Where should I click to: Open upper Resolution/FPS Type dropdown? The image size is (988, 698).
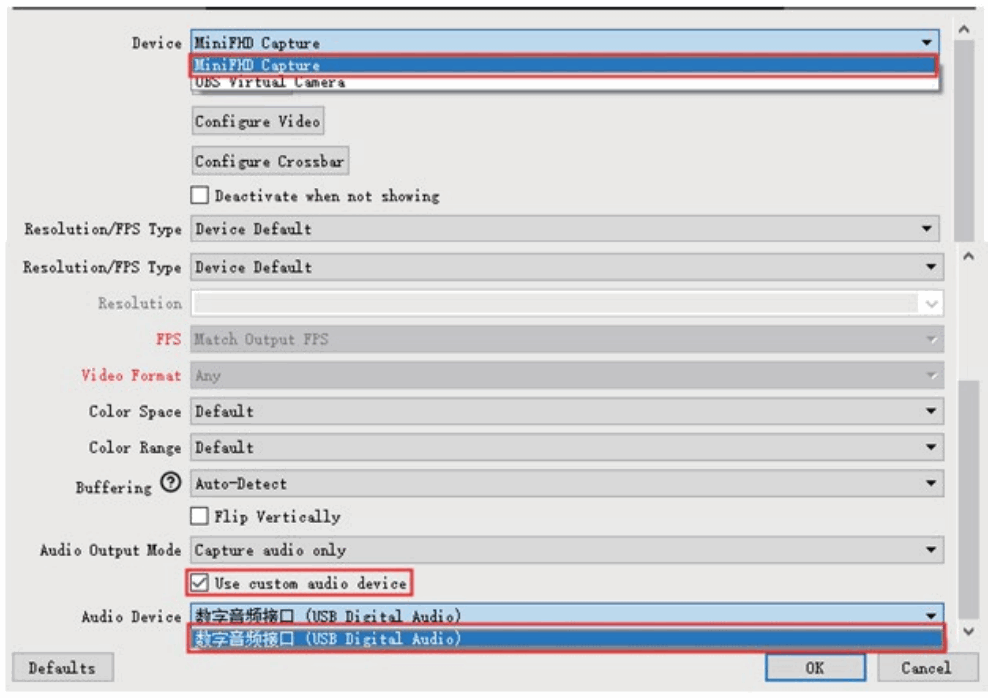(565, 229)
